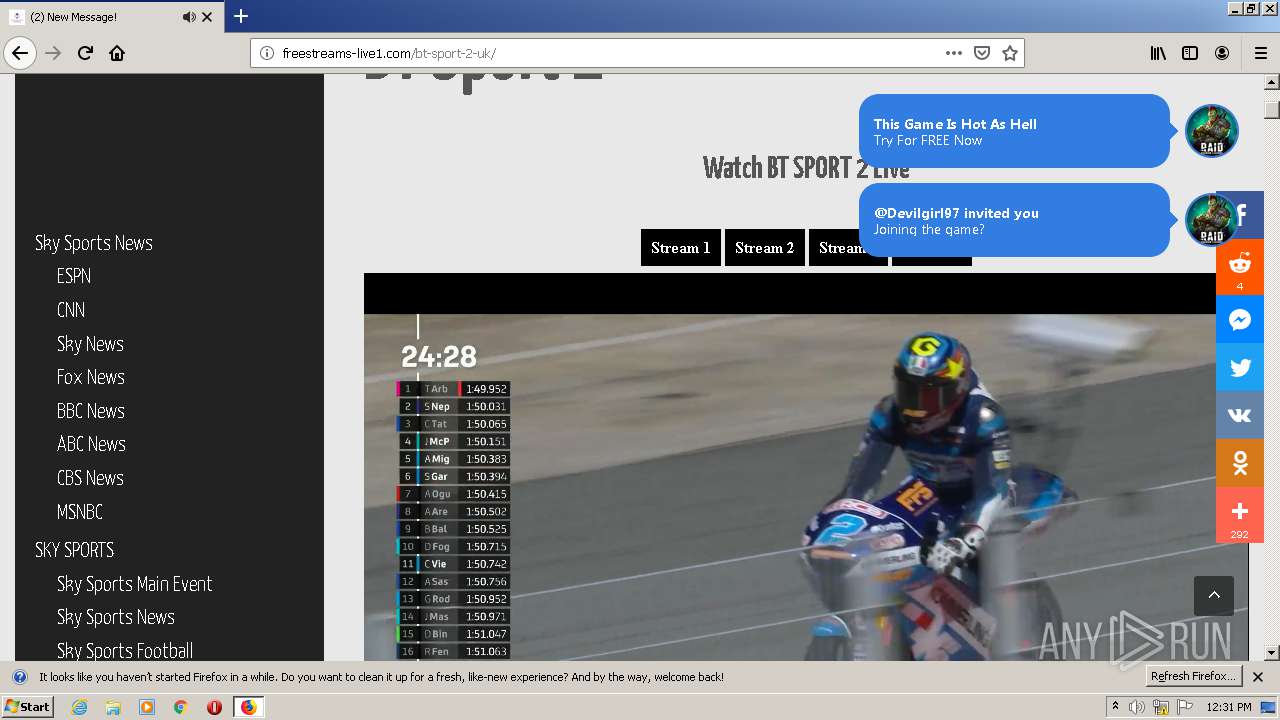Open a new browser tab
The width and height of the screenshot is (1280, 720).
point(241,16)
